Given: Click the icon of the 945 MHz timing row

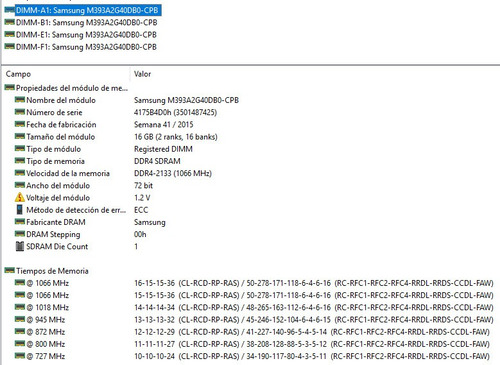Looking at the screenshot, I should pyautogui.click(x=20, y=319).
